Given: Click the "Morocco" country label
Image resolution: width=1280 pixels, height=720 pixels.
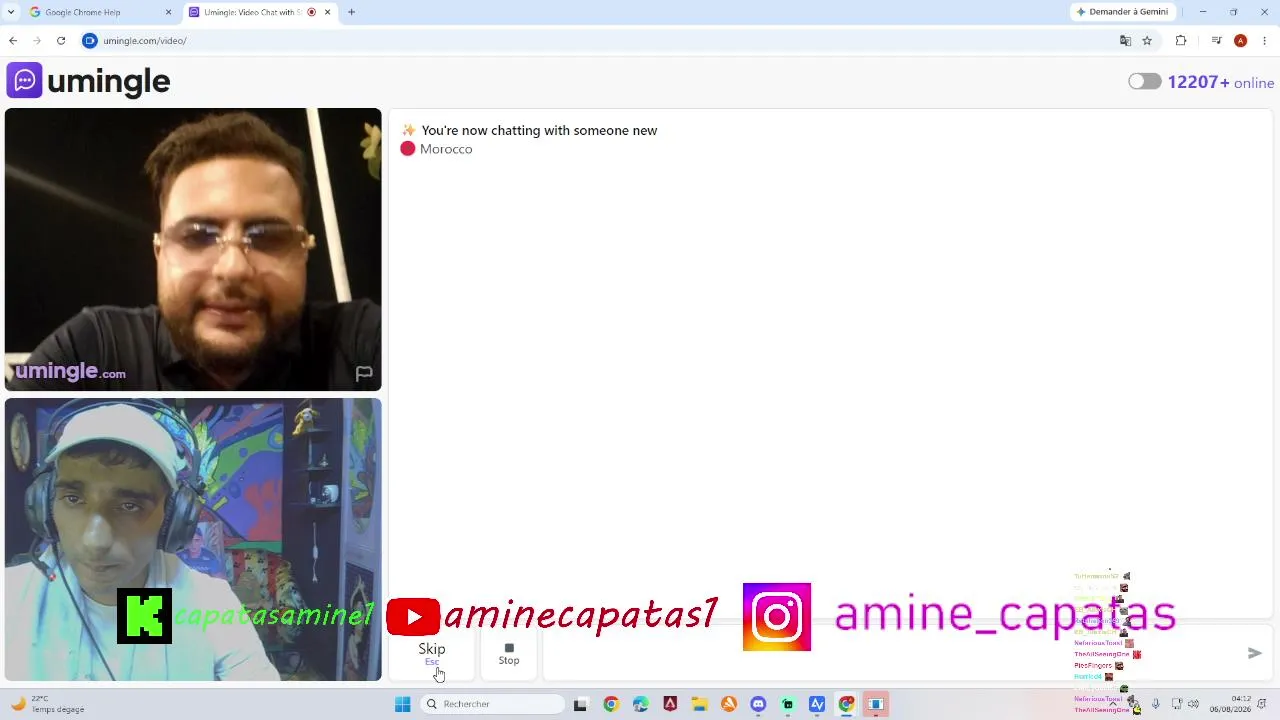Looking at the screenshot, I should tap(446, 149).
